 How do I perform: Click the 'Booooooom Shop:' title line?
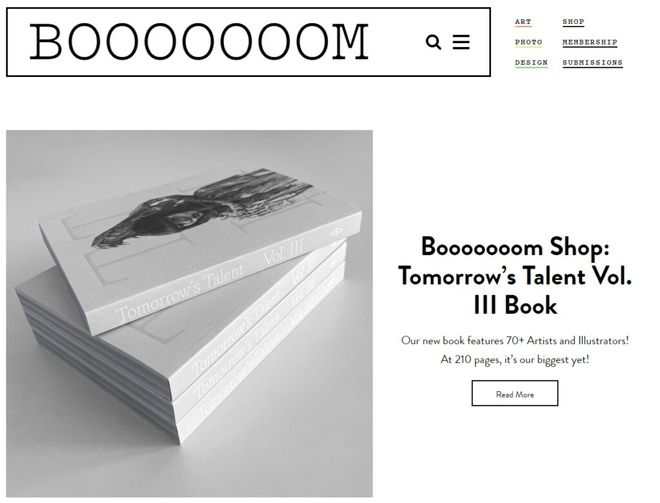tap(515, 248)
